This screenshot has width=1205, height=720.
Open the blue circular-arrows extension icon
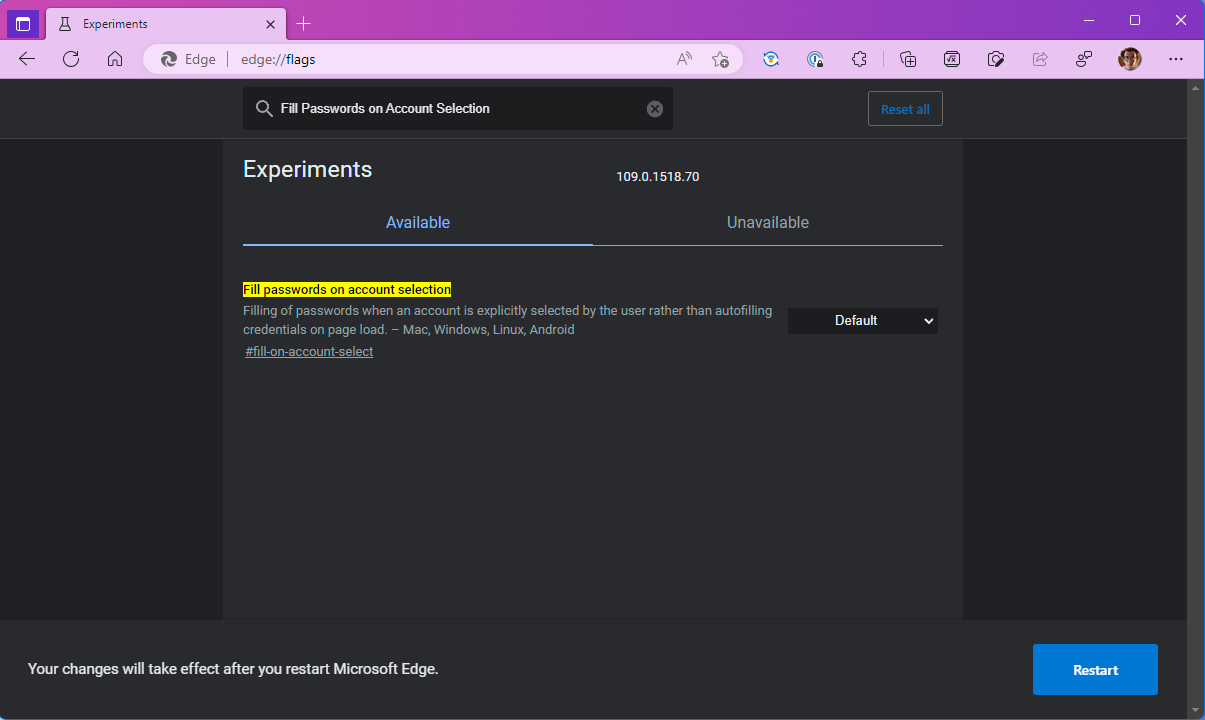pyautogui.click(x=771, y=59)
